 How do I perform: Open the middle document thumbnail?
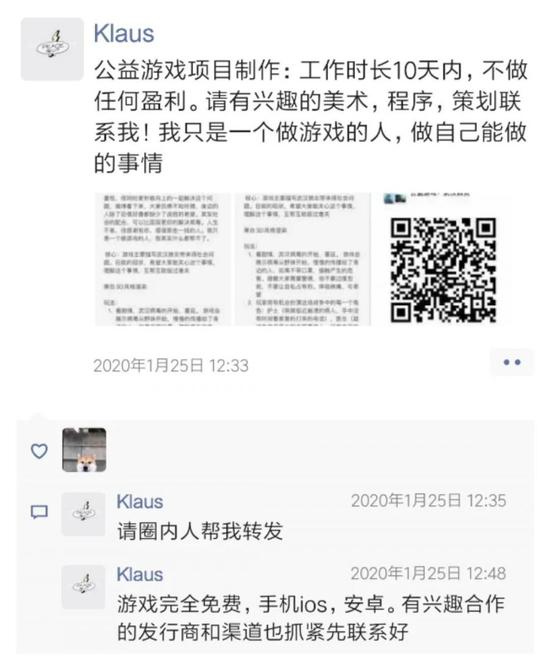tap(303, 259)
